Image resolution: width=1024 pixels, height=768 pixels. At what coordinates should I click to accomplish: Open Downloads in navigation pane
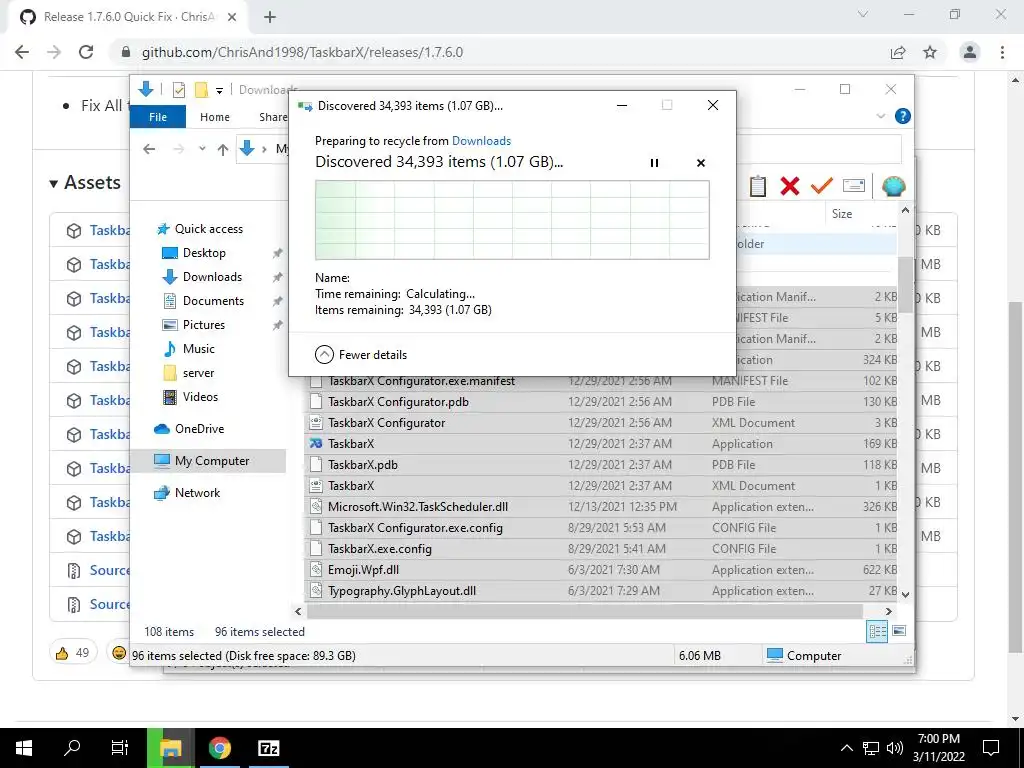click(x=201, y=277)
